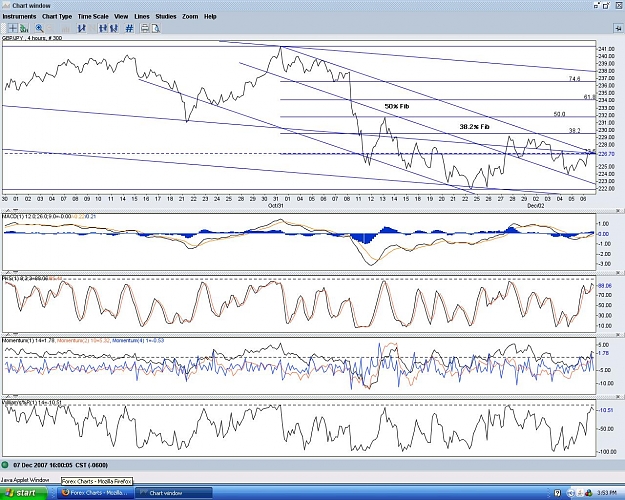The image size is (625, 500).
Task: Click the green connection status indicator
Action: pos(5,465)
